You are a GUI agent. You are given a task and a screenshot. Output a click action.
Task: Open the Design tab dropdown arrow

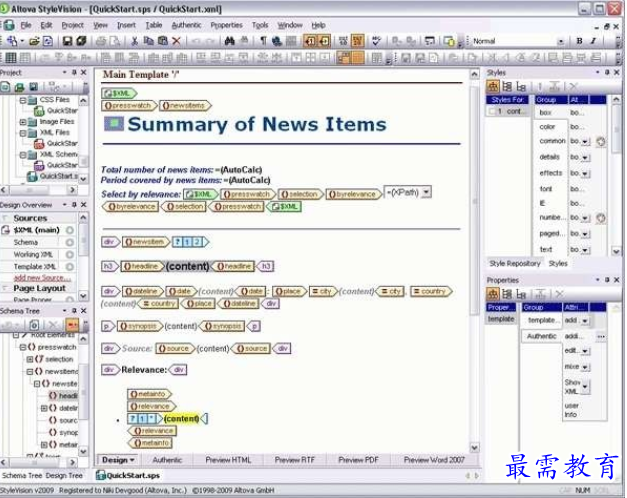coord(132,460)
